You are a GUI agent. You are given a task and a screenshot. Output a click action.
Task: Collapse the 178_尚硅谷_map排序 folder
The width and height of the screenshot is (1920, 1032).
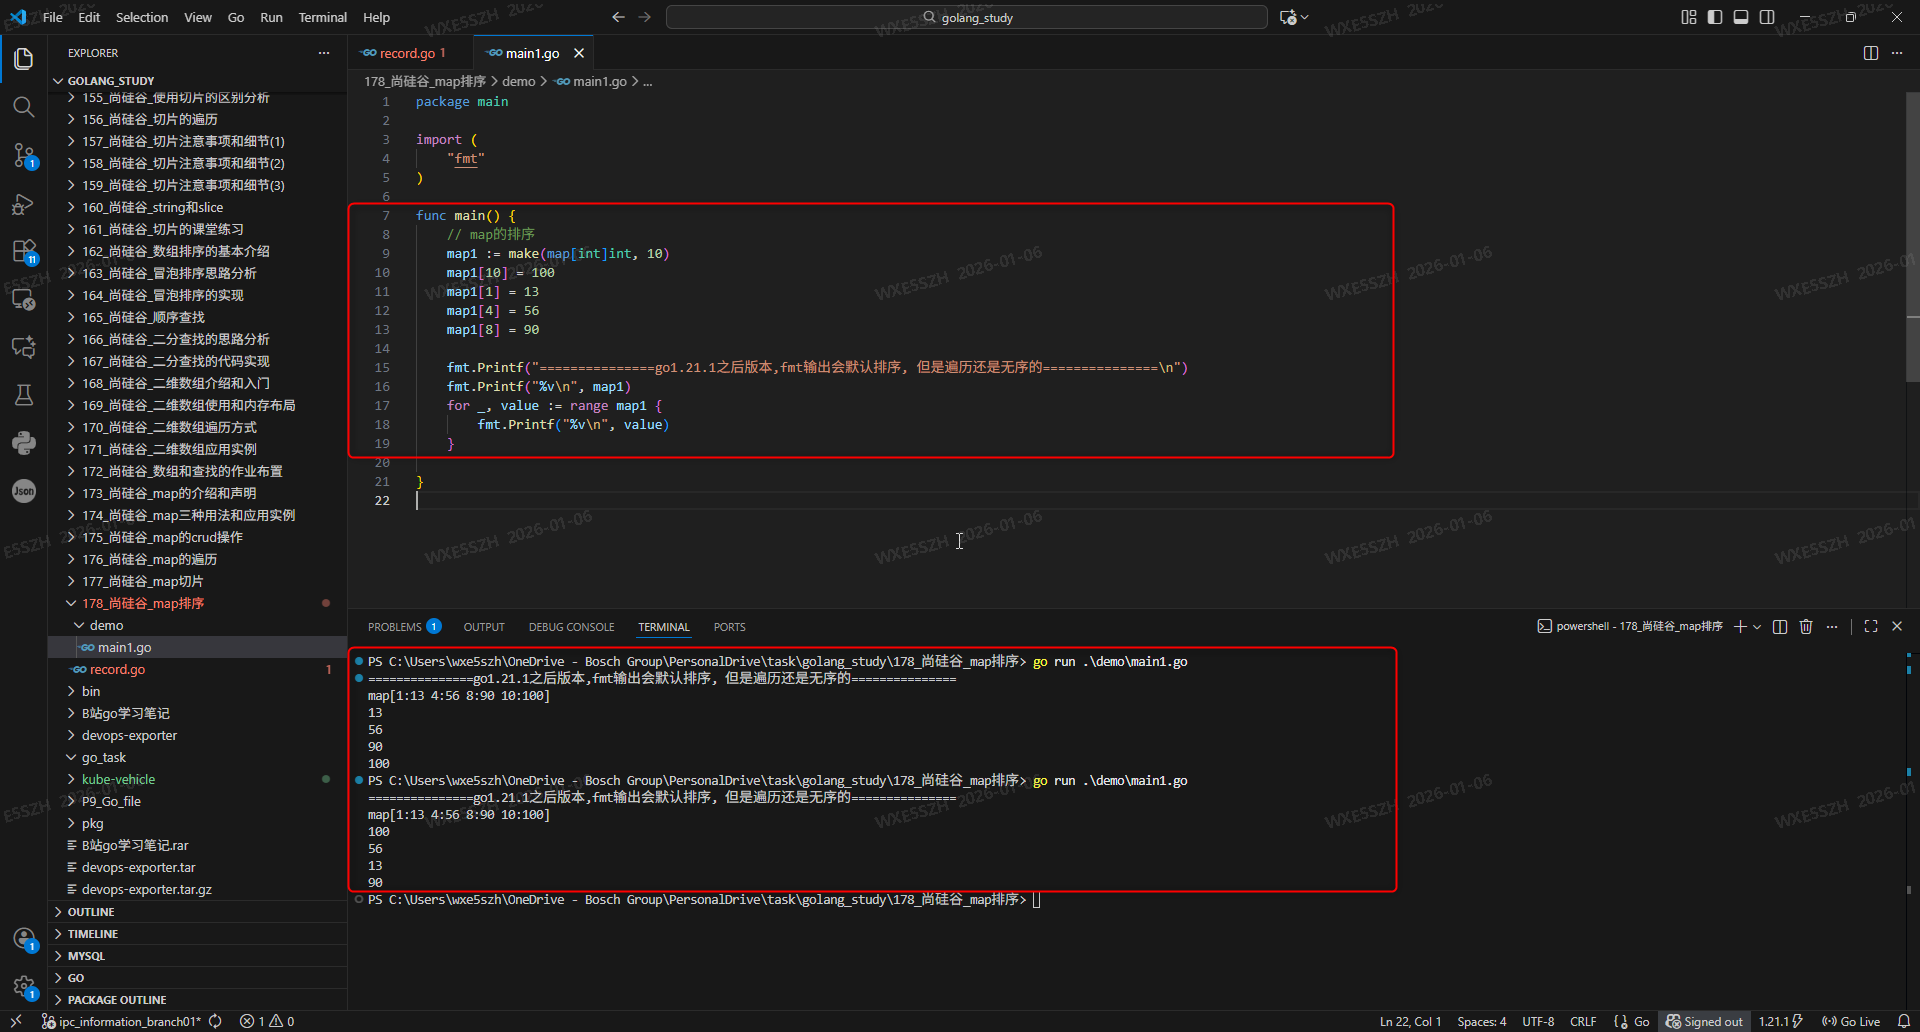tap(198, 603)
